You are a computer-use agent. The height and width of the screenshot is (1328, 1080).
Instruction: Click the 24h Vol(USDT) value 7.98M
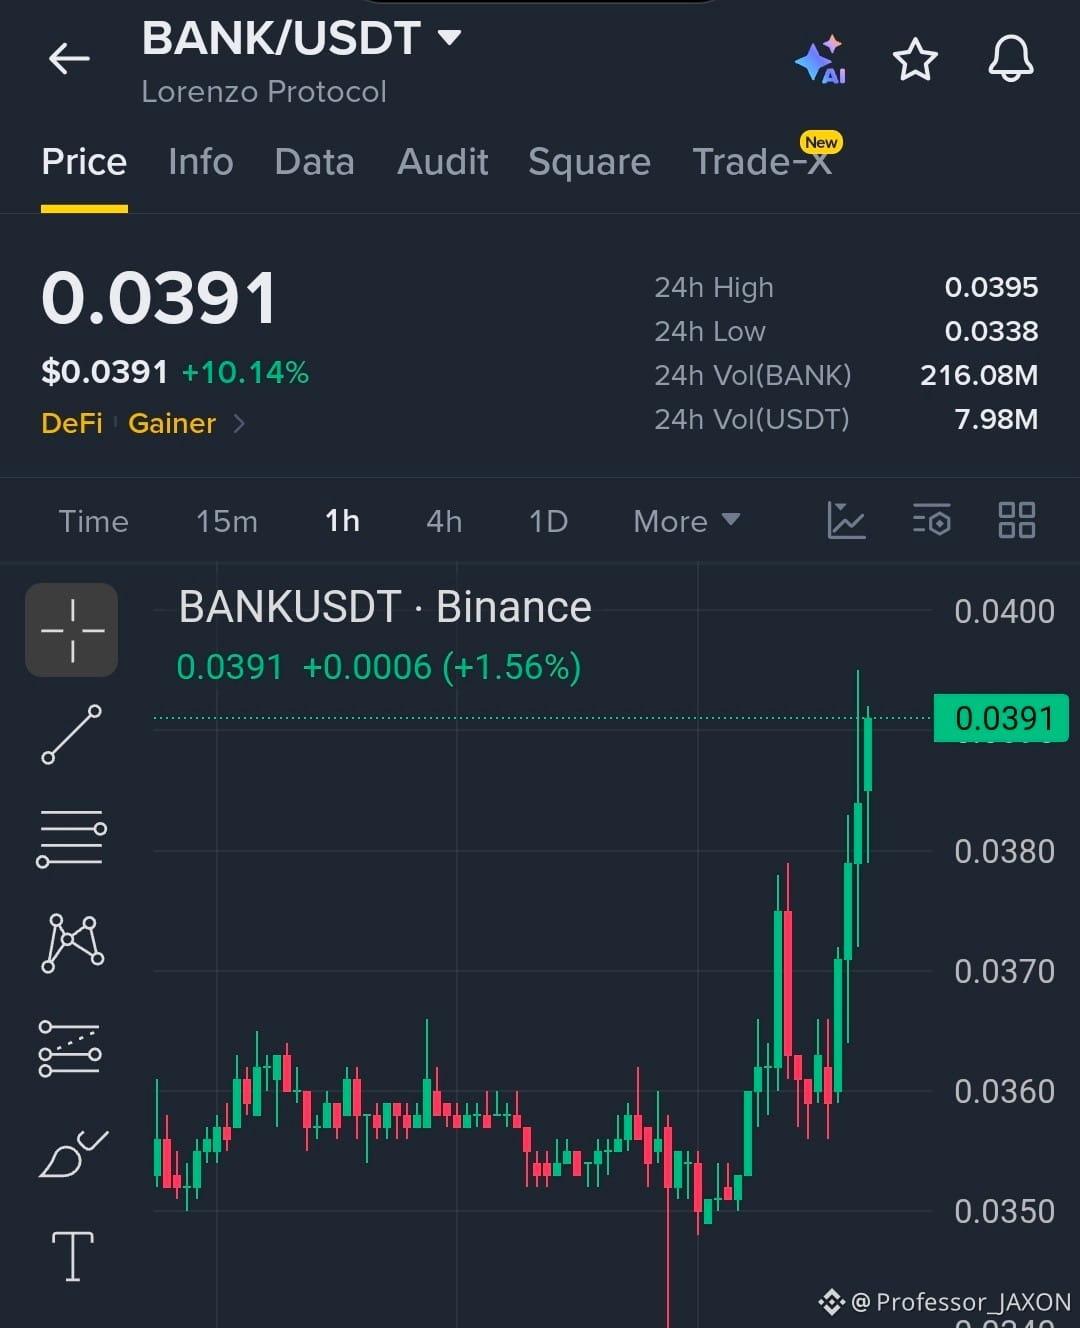pos(996,419)
